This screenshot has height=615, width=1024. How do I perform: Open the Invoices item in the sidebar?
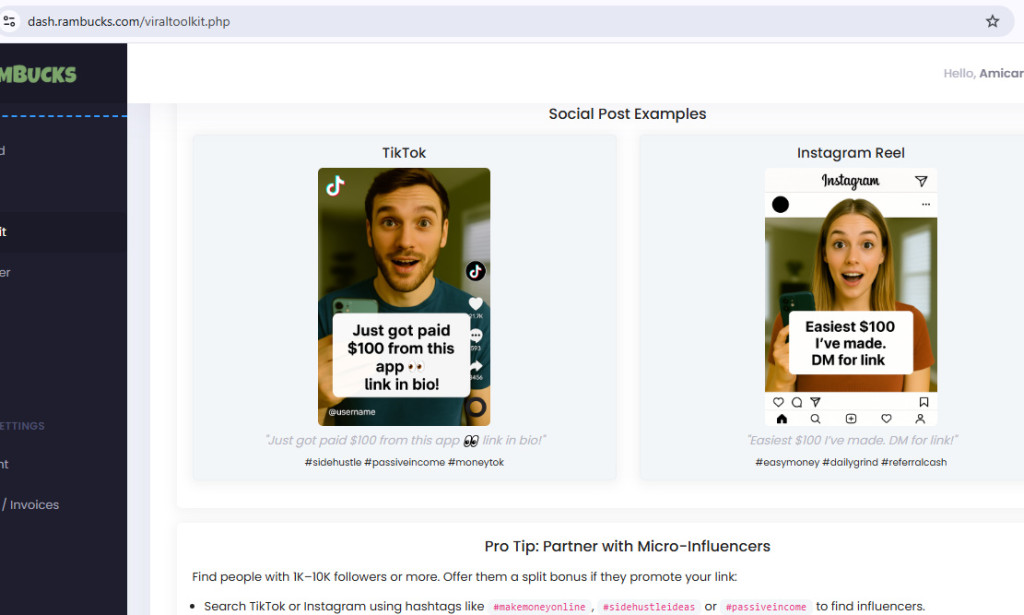31,505
